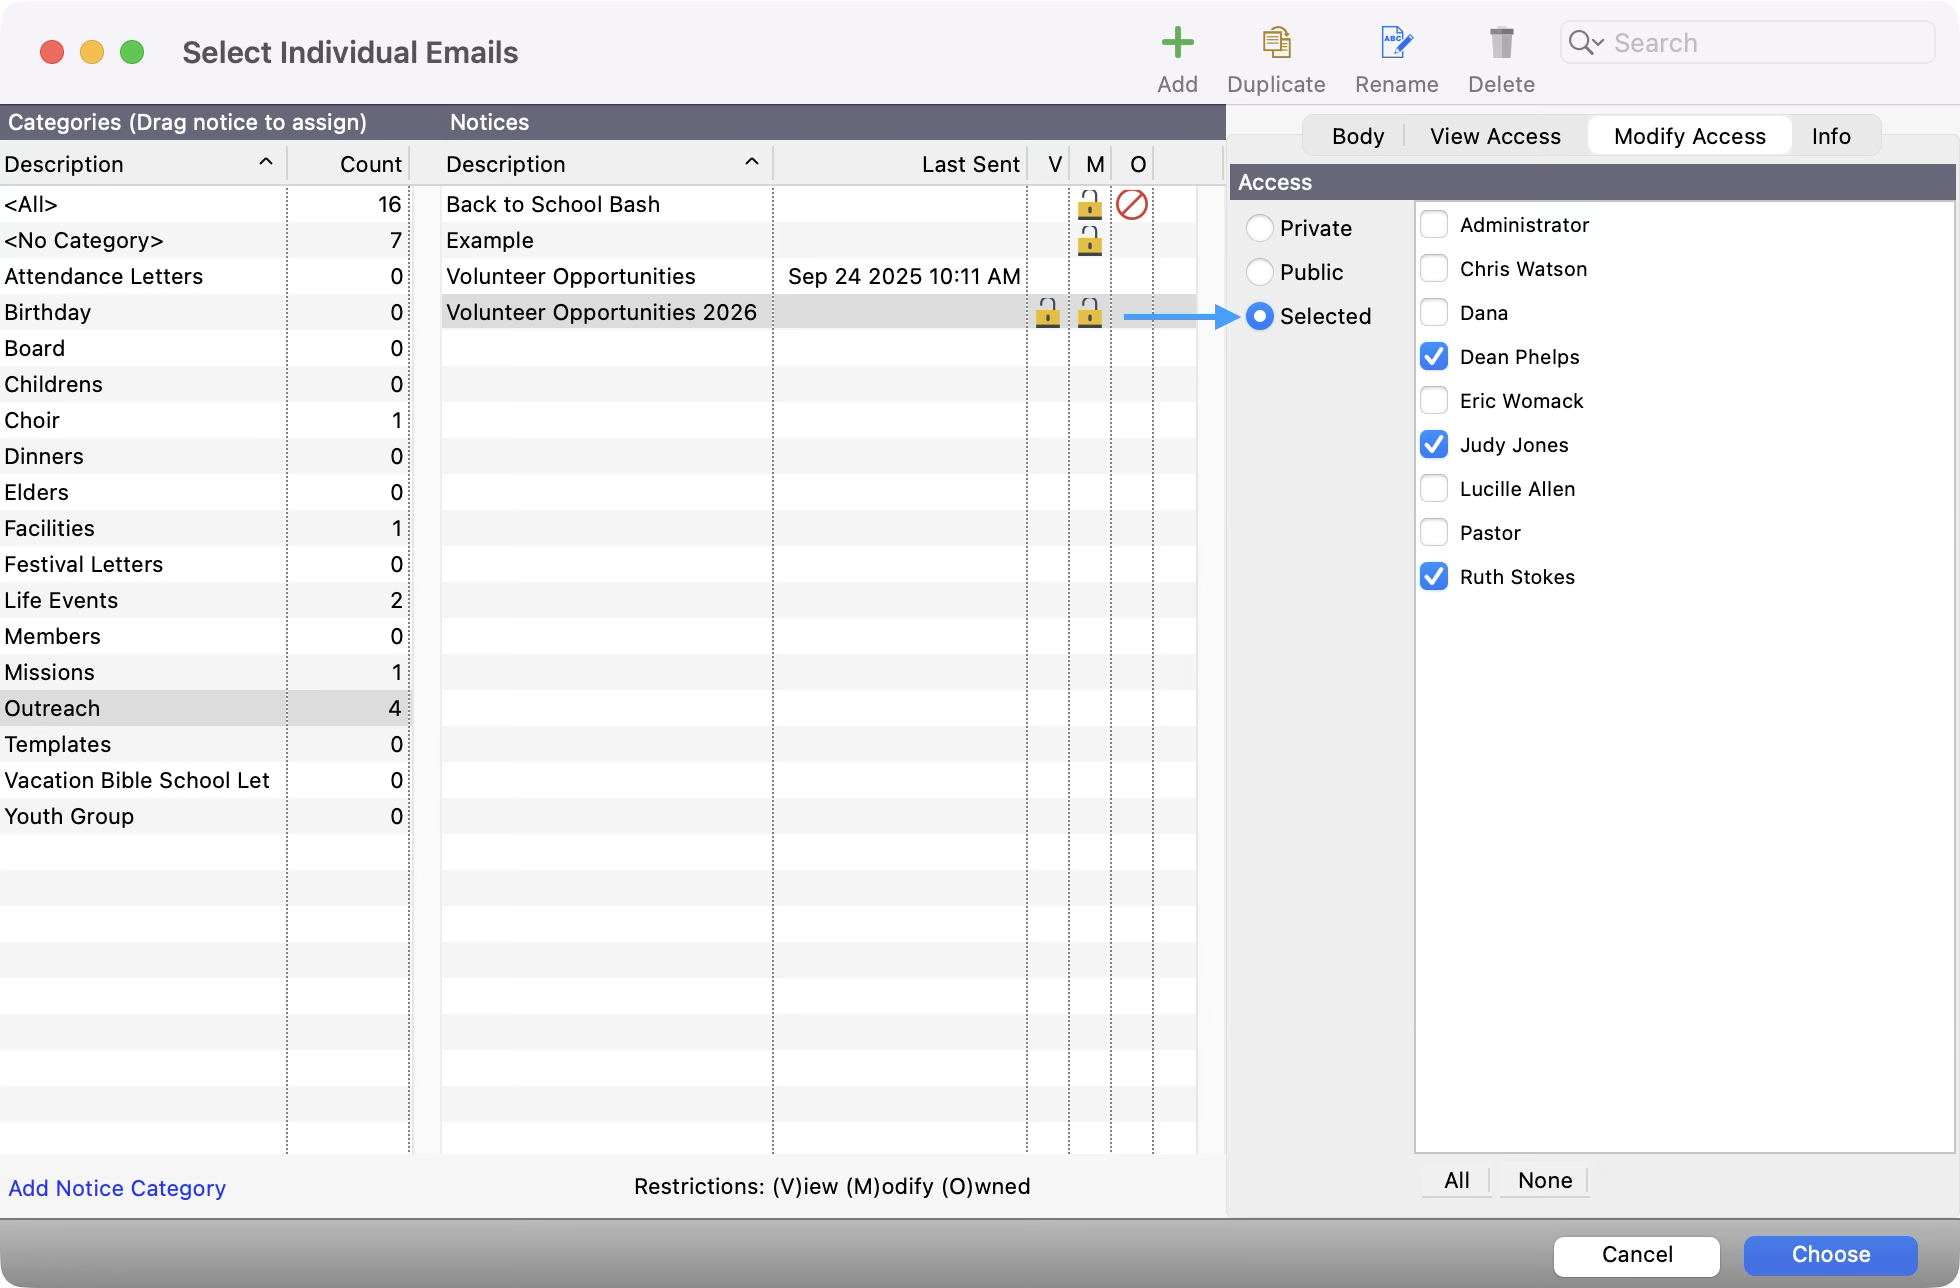Click the search magnifier icon

1585,43
